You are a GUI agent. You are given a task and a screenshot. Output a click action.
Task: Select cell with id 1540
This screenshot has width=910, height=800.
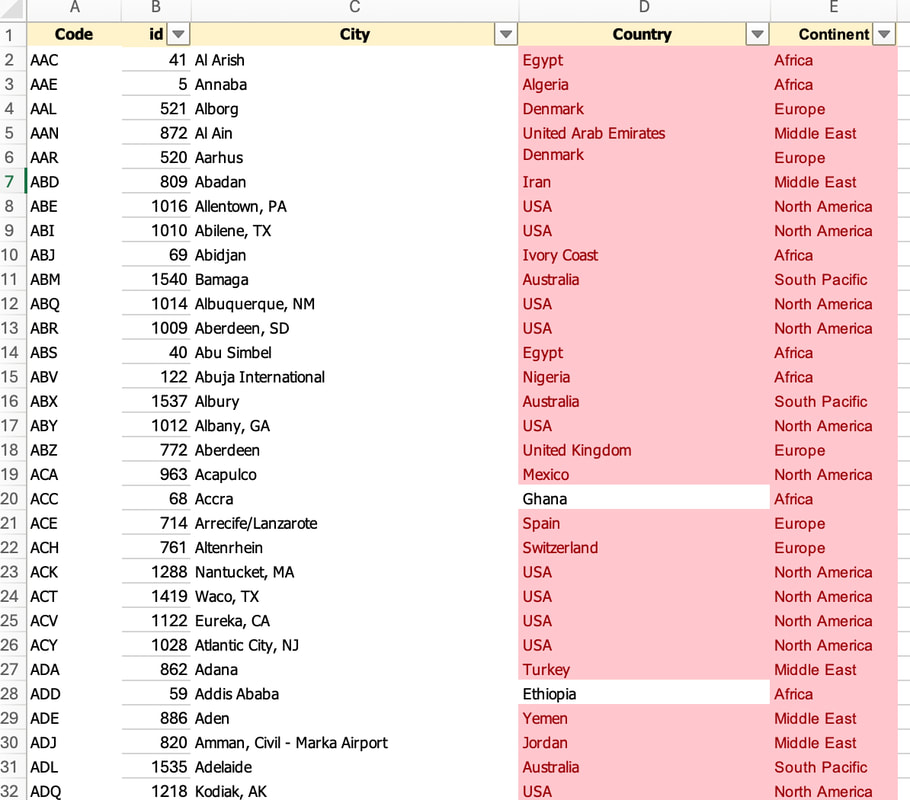pyautogui.click(x=156, y=279)
